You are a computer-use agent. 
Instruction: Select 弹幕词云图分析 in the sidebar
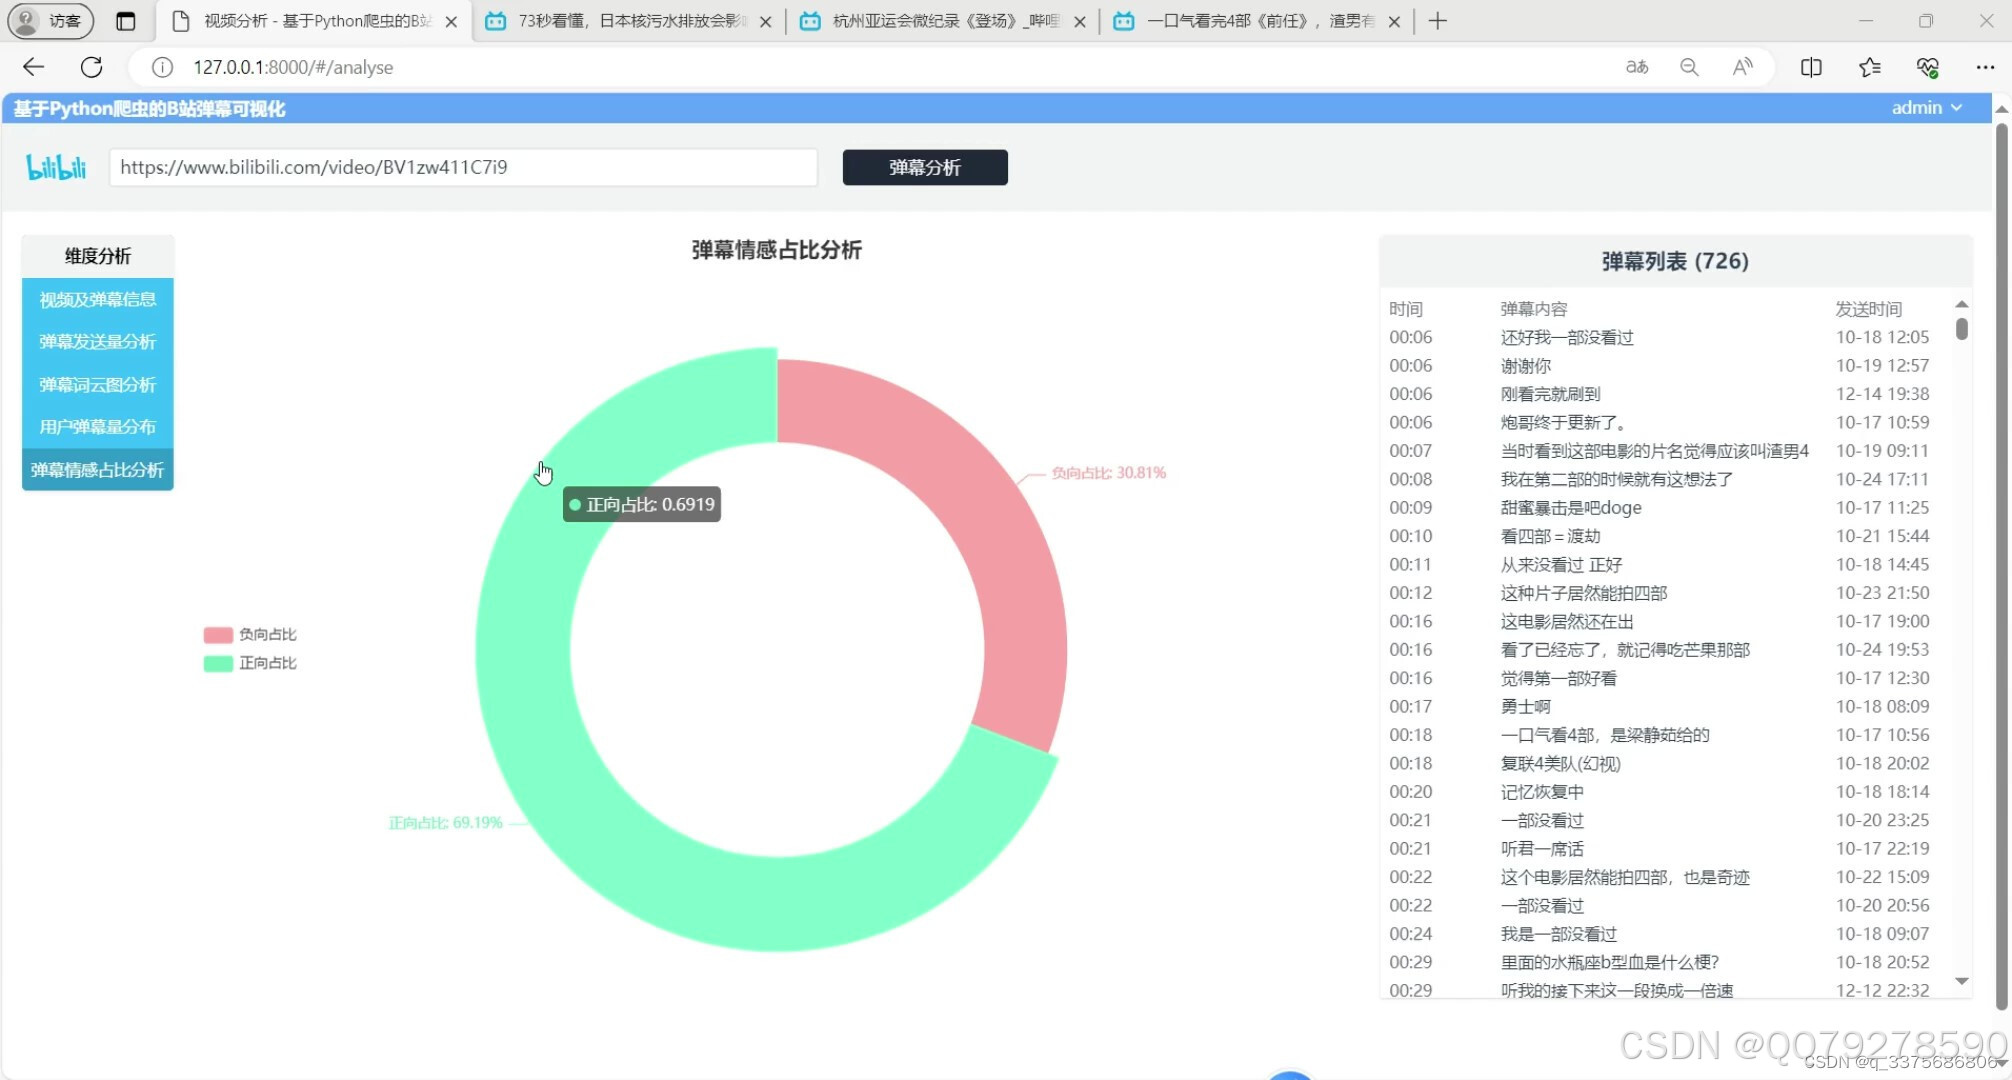click(x=97, y=384)
